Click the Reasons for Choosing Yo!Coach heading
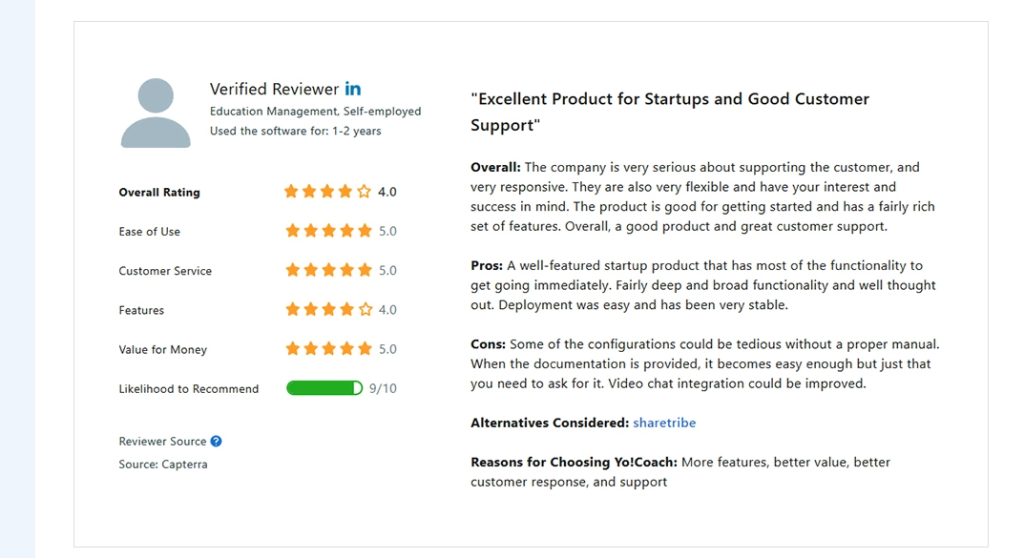This screenshot has height=558, width=1024. point(574,462)
